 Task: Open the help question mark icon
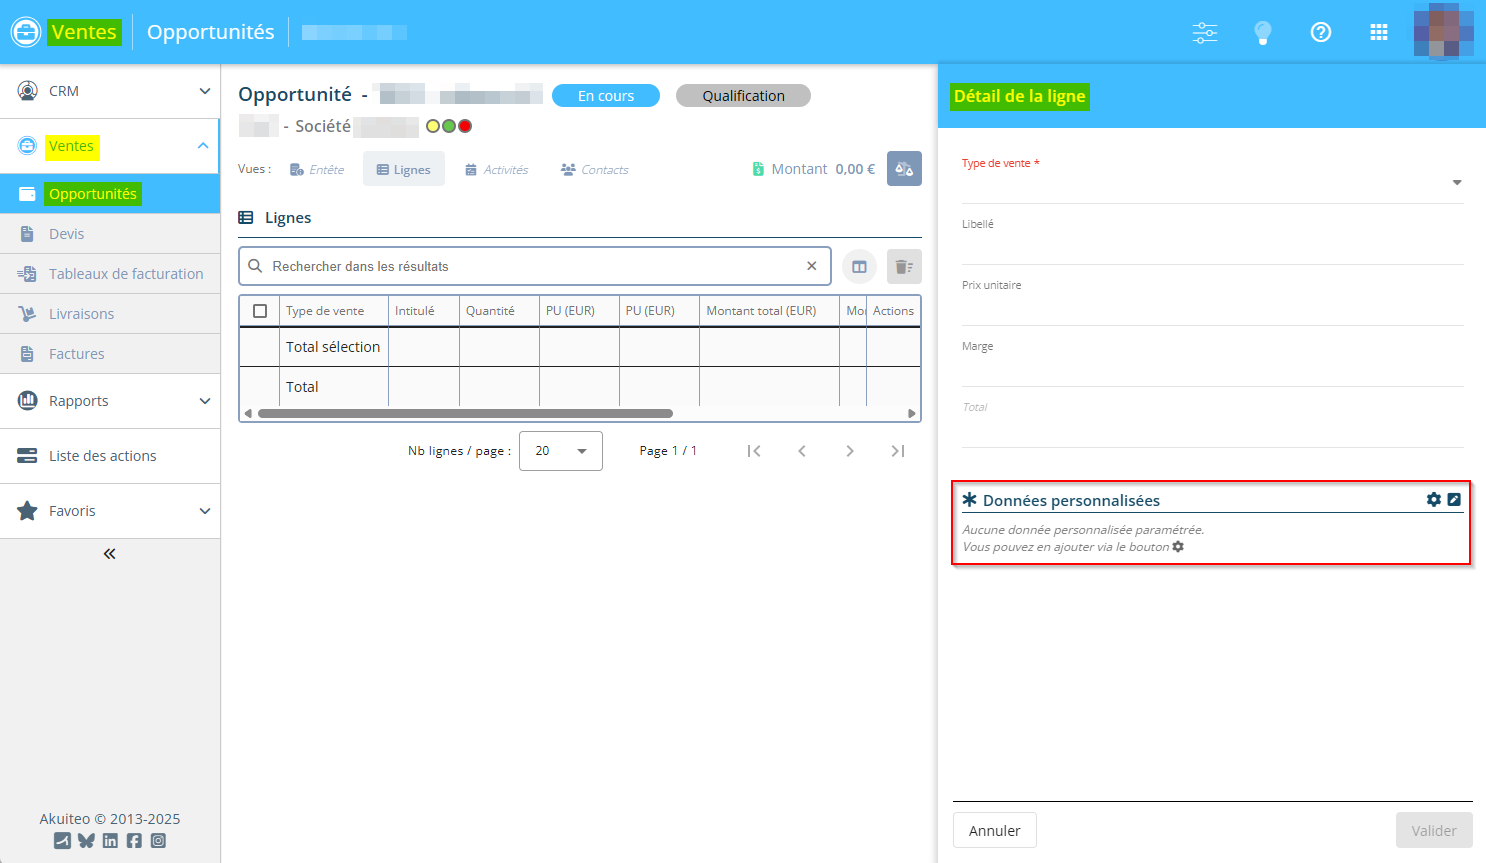pyautogui.click(x=1321, y=32)
